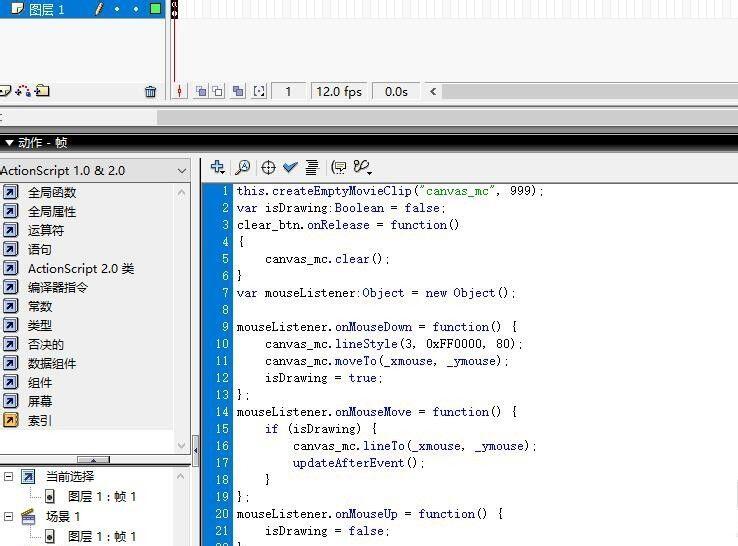The width and height of the screenshot is (738, 546).
Task: Click Show code hint icon
Action: point(338,167)
